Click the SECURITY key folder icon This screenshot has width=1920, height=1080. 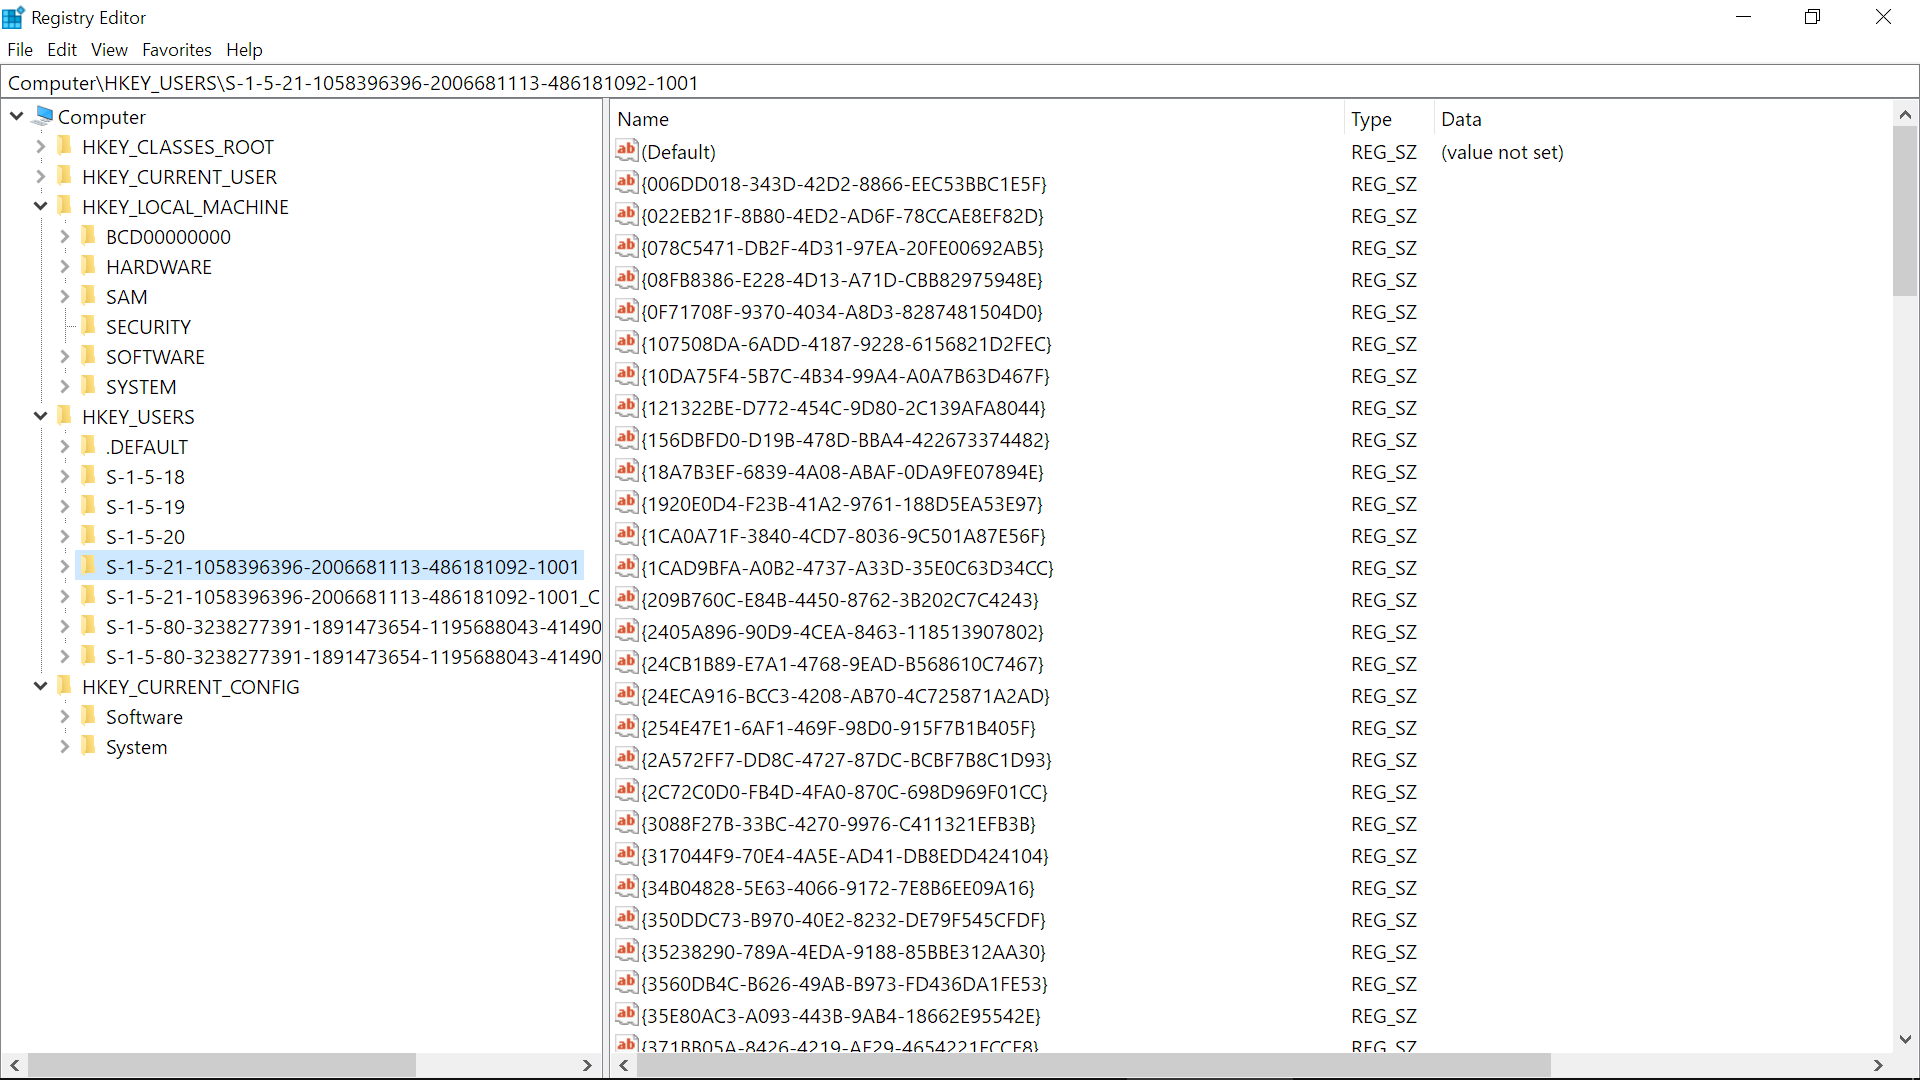tap(90, 326)
